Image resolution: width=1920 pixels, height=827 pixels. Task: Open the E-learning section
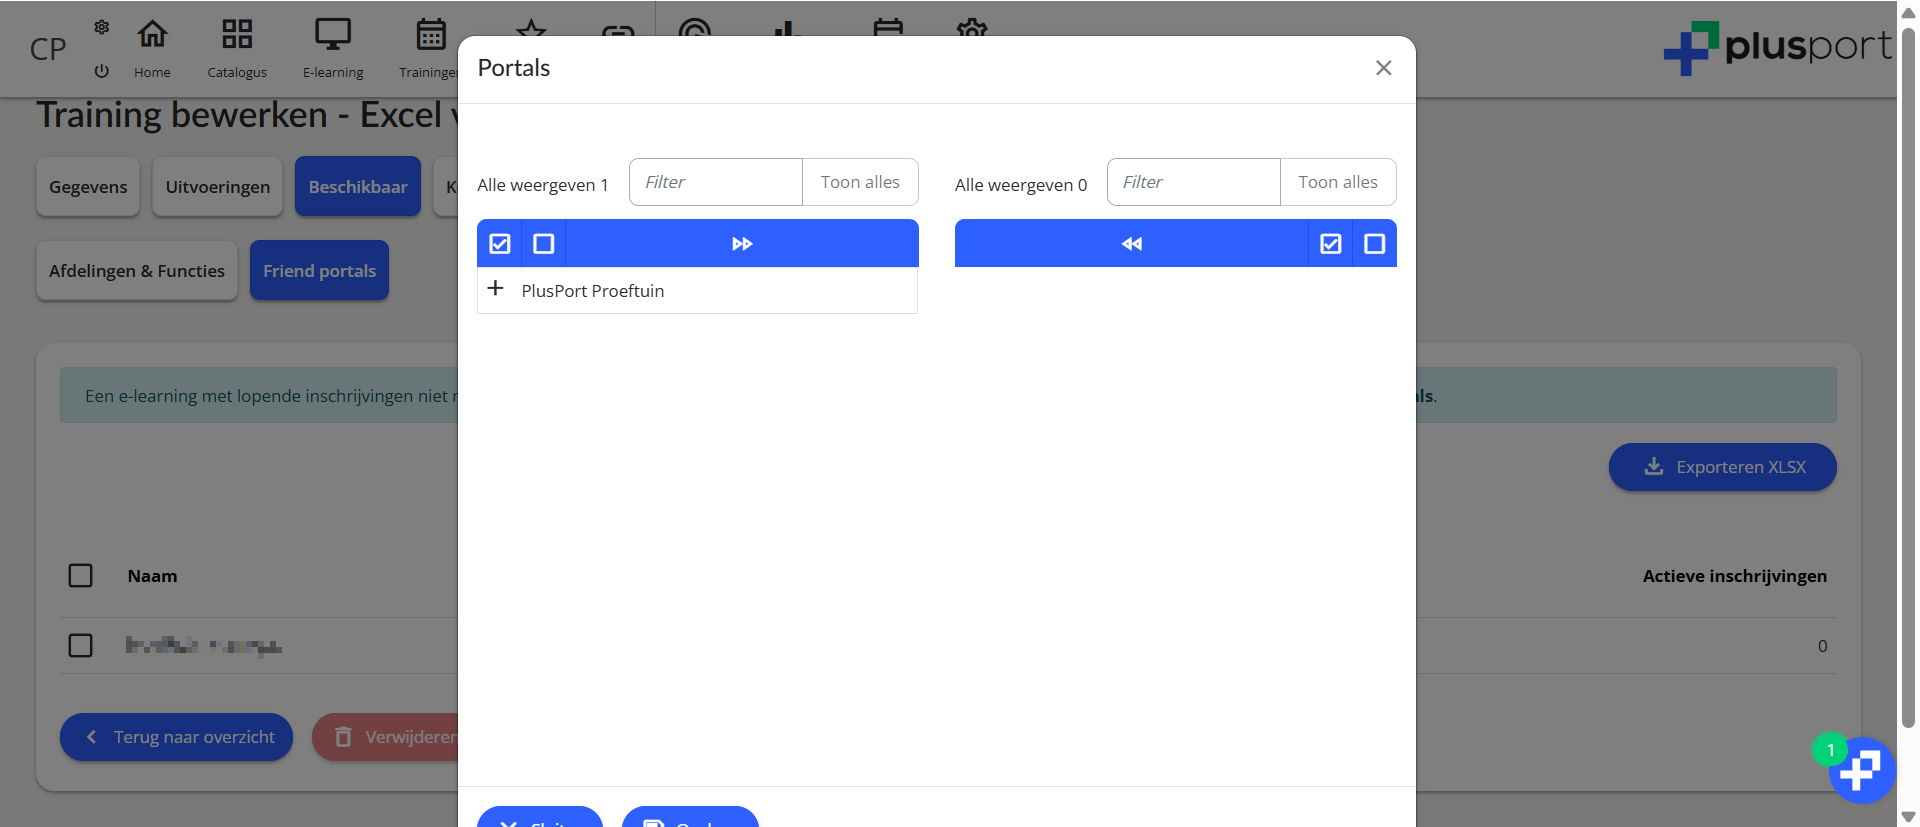333,48
